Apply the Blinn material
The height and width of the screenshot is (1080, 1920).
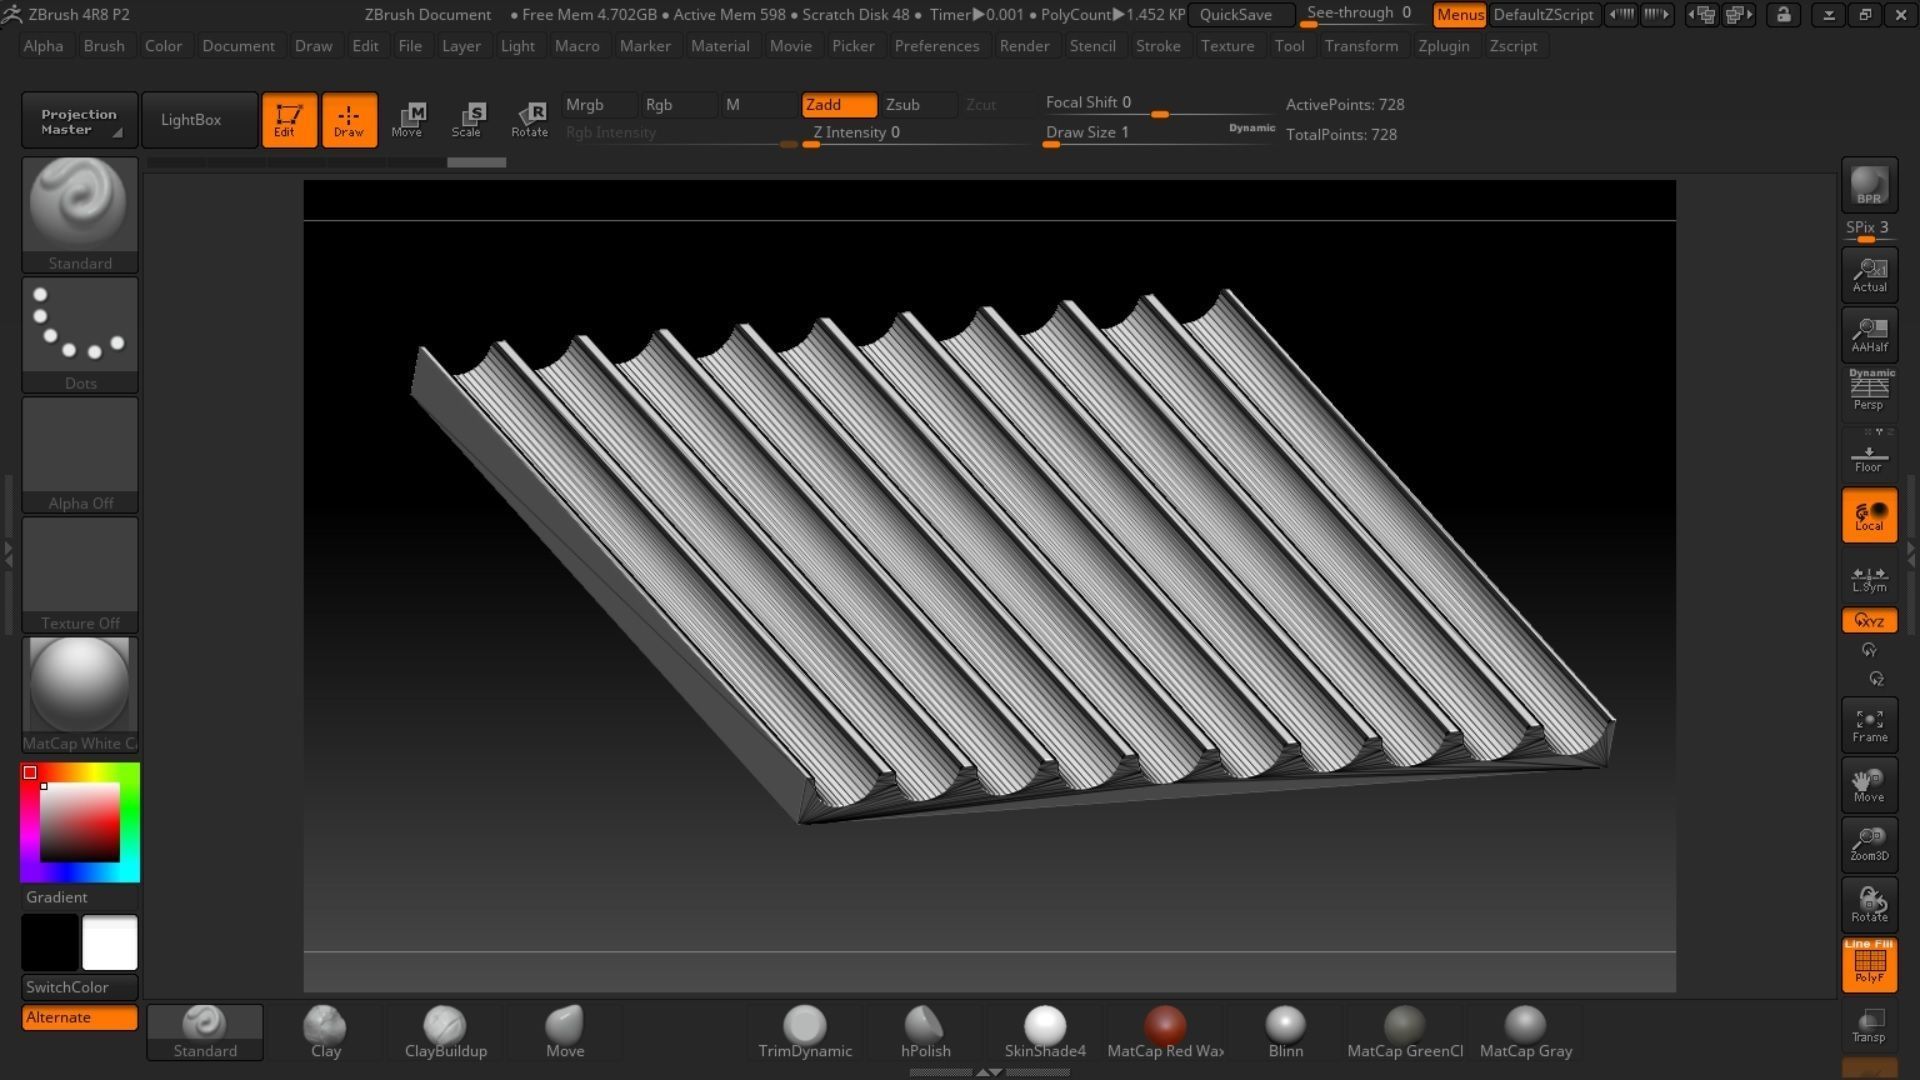[x=1285, y=1033]
